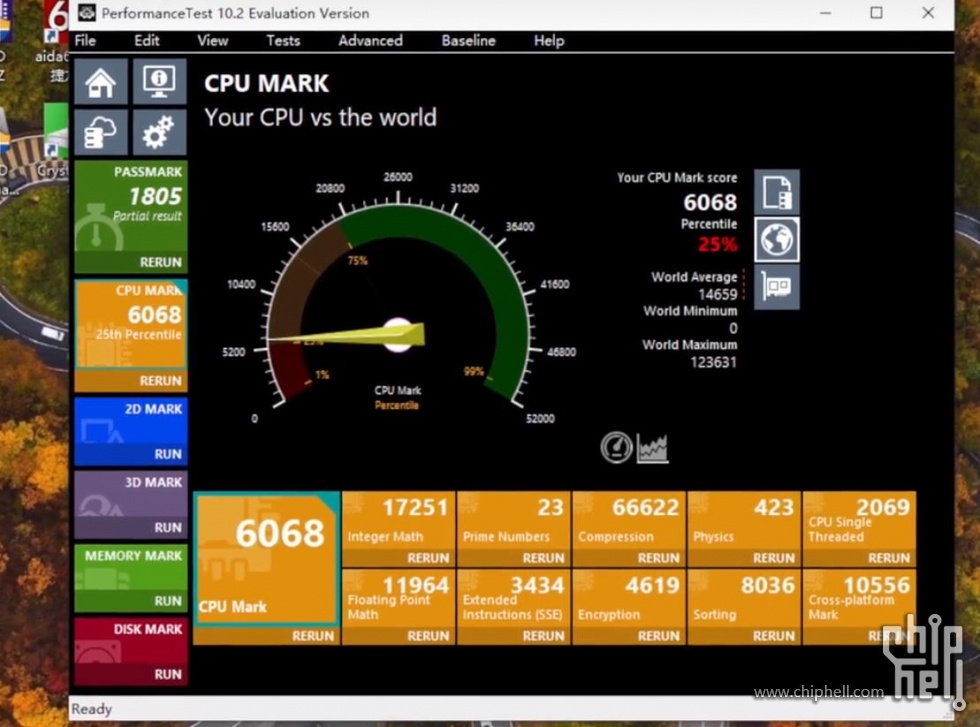980x727 pixels.
Task: Switch to the distribution chart view icon
Action: (652, 448)
